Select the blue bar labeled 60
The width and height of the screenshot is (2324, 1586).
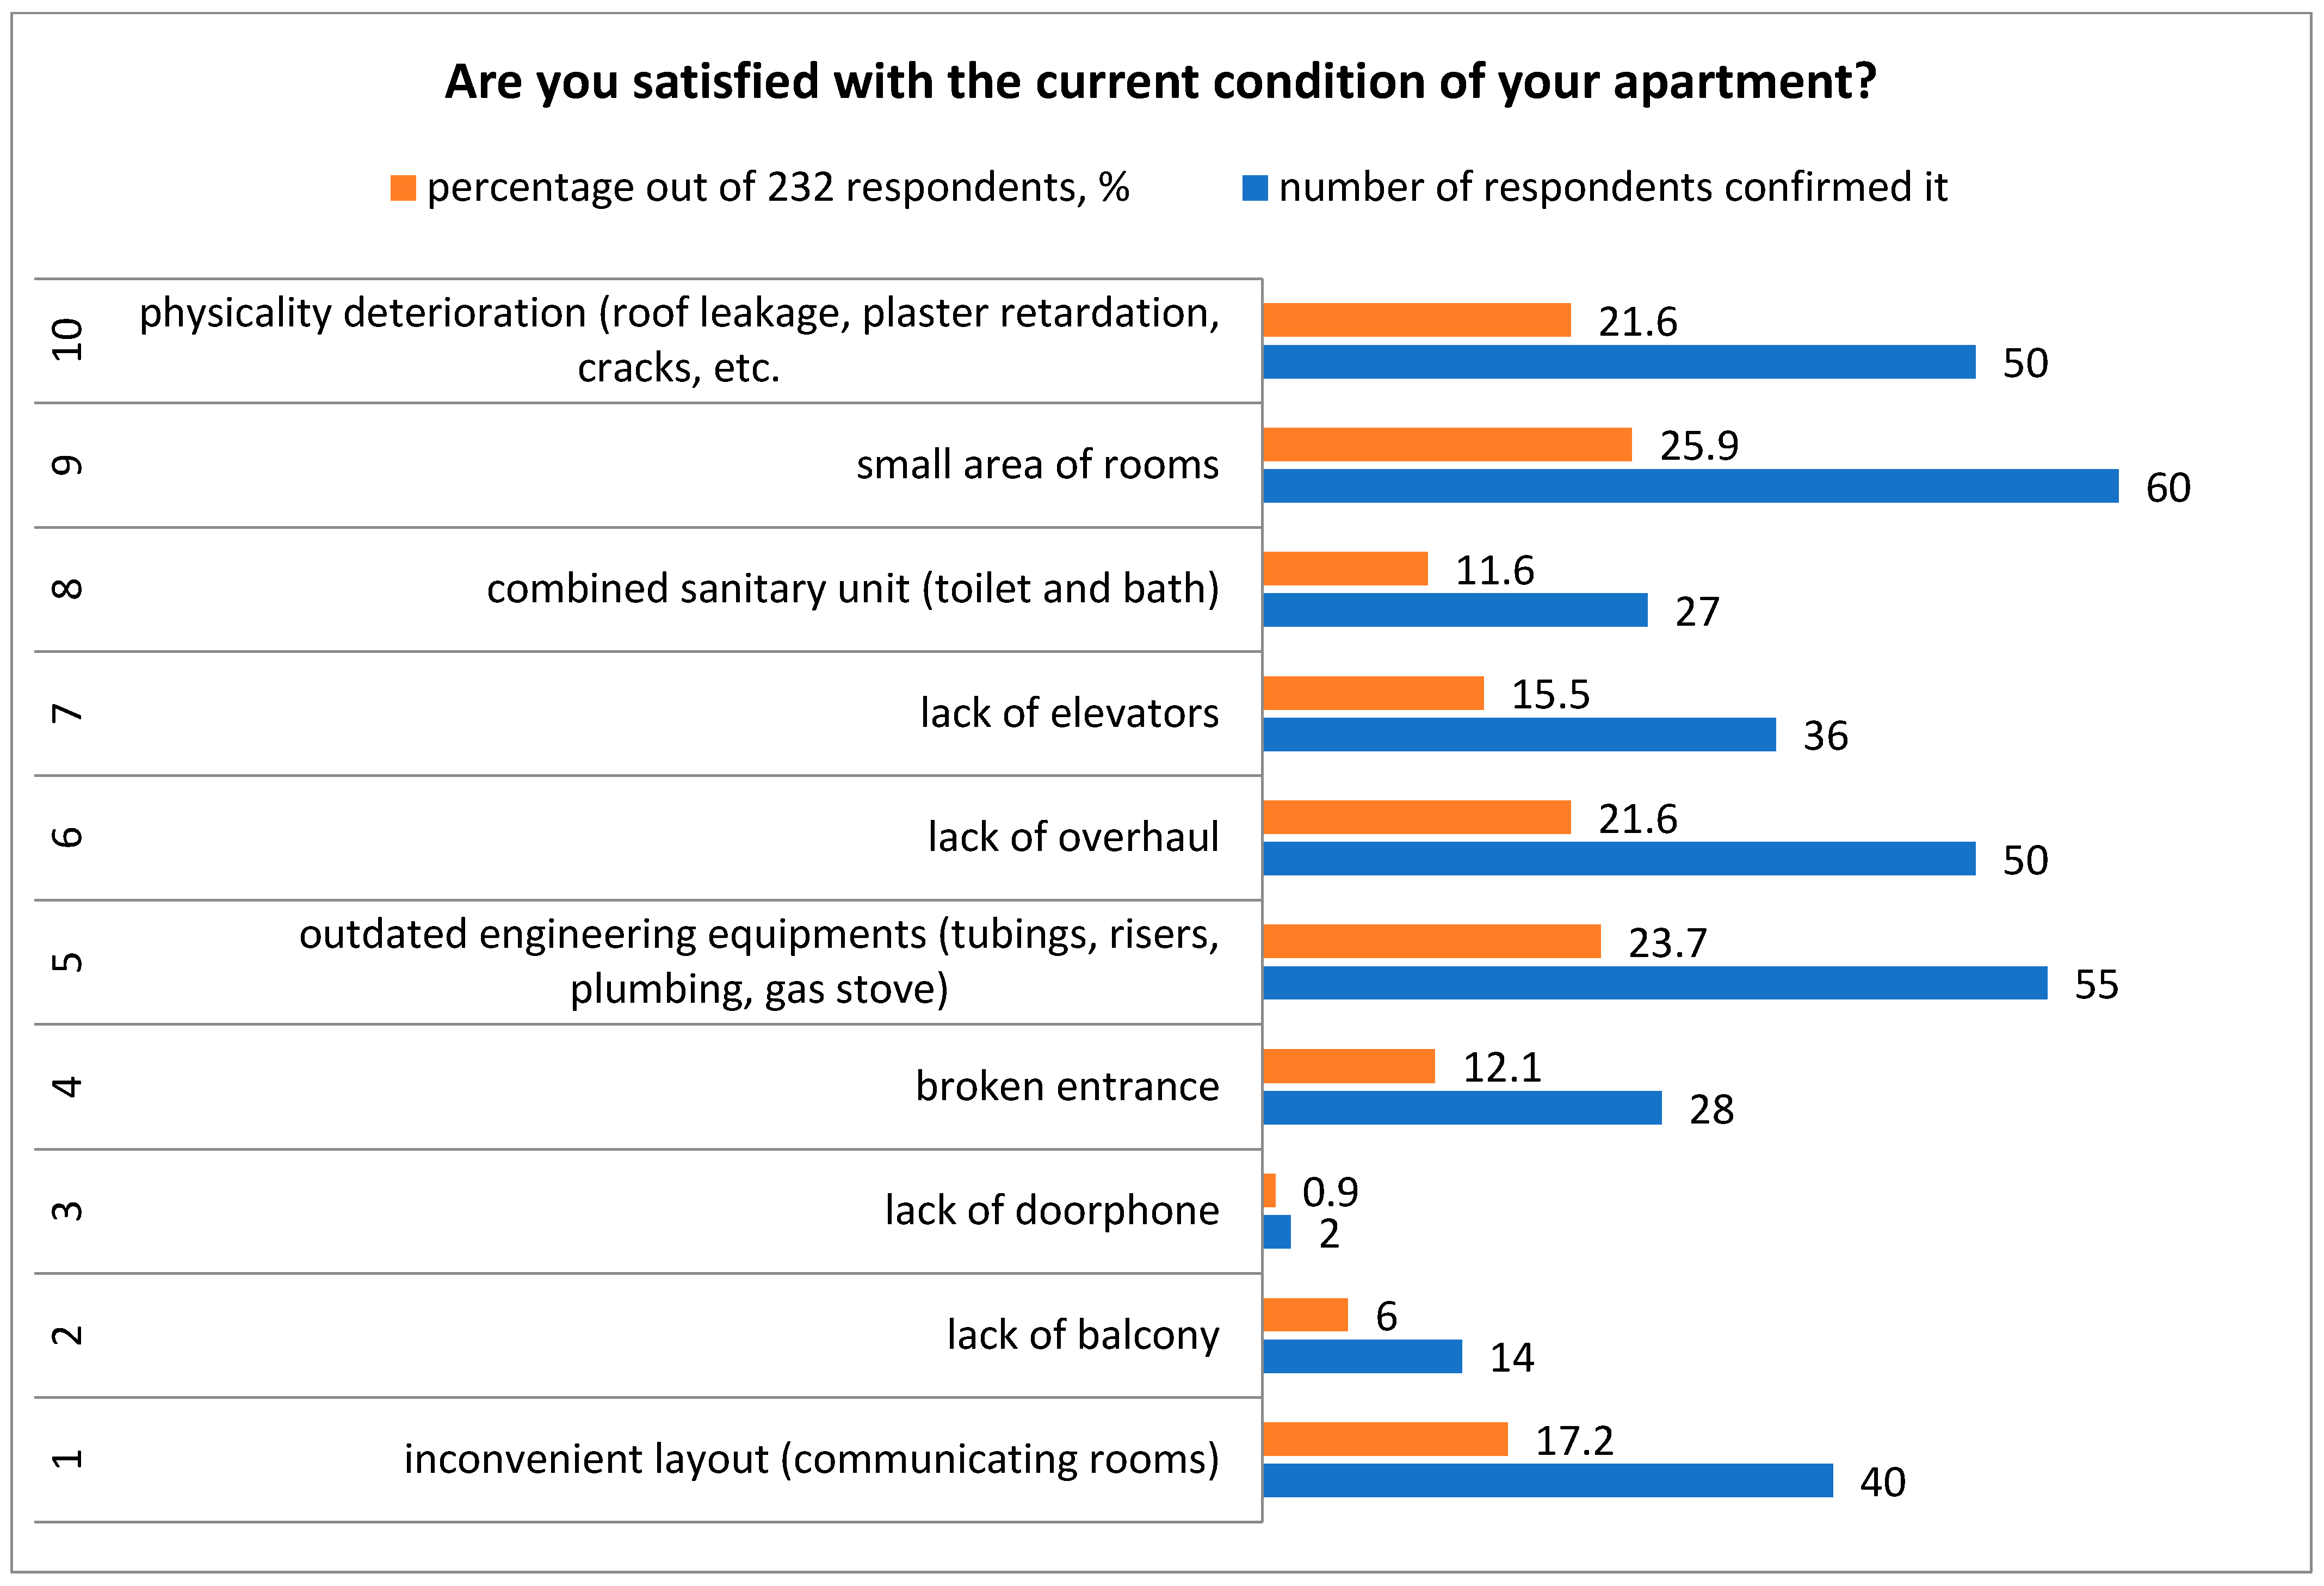click(x=1690, y=486)
